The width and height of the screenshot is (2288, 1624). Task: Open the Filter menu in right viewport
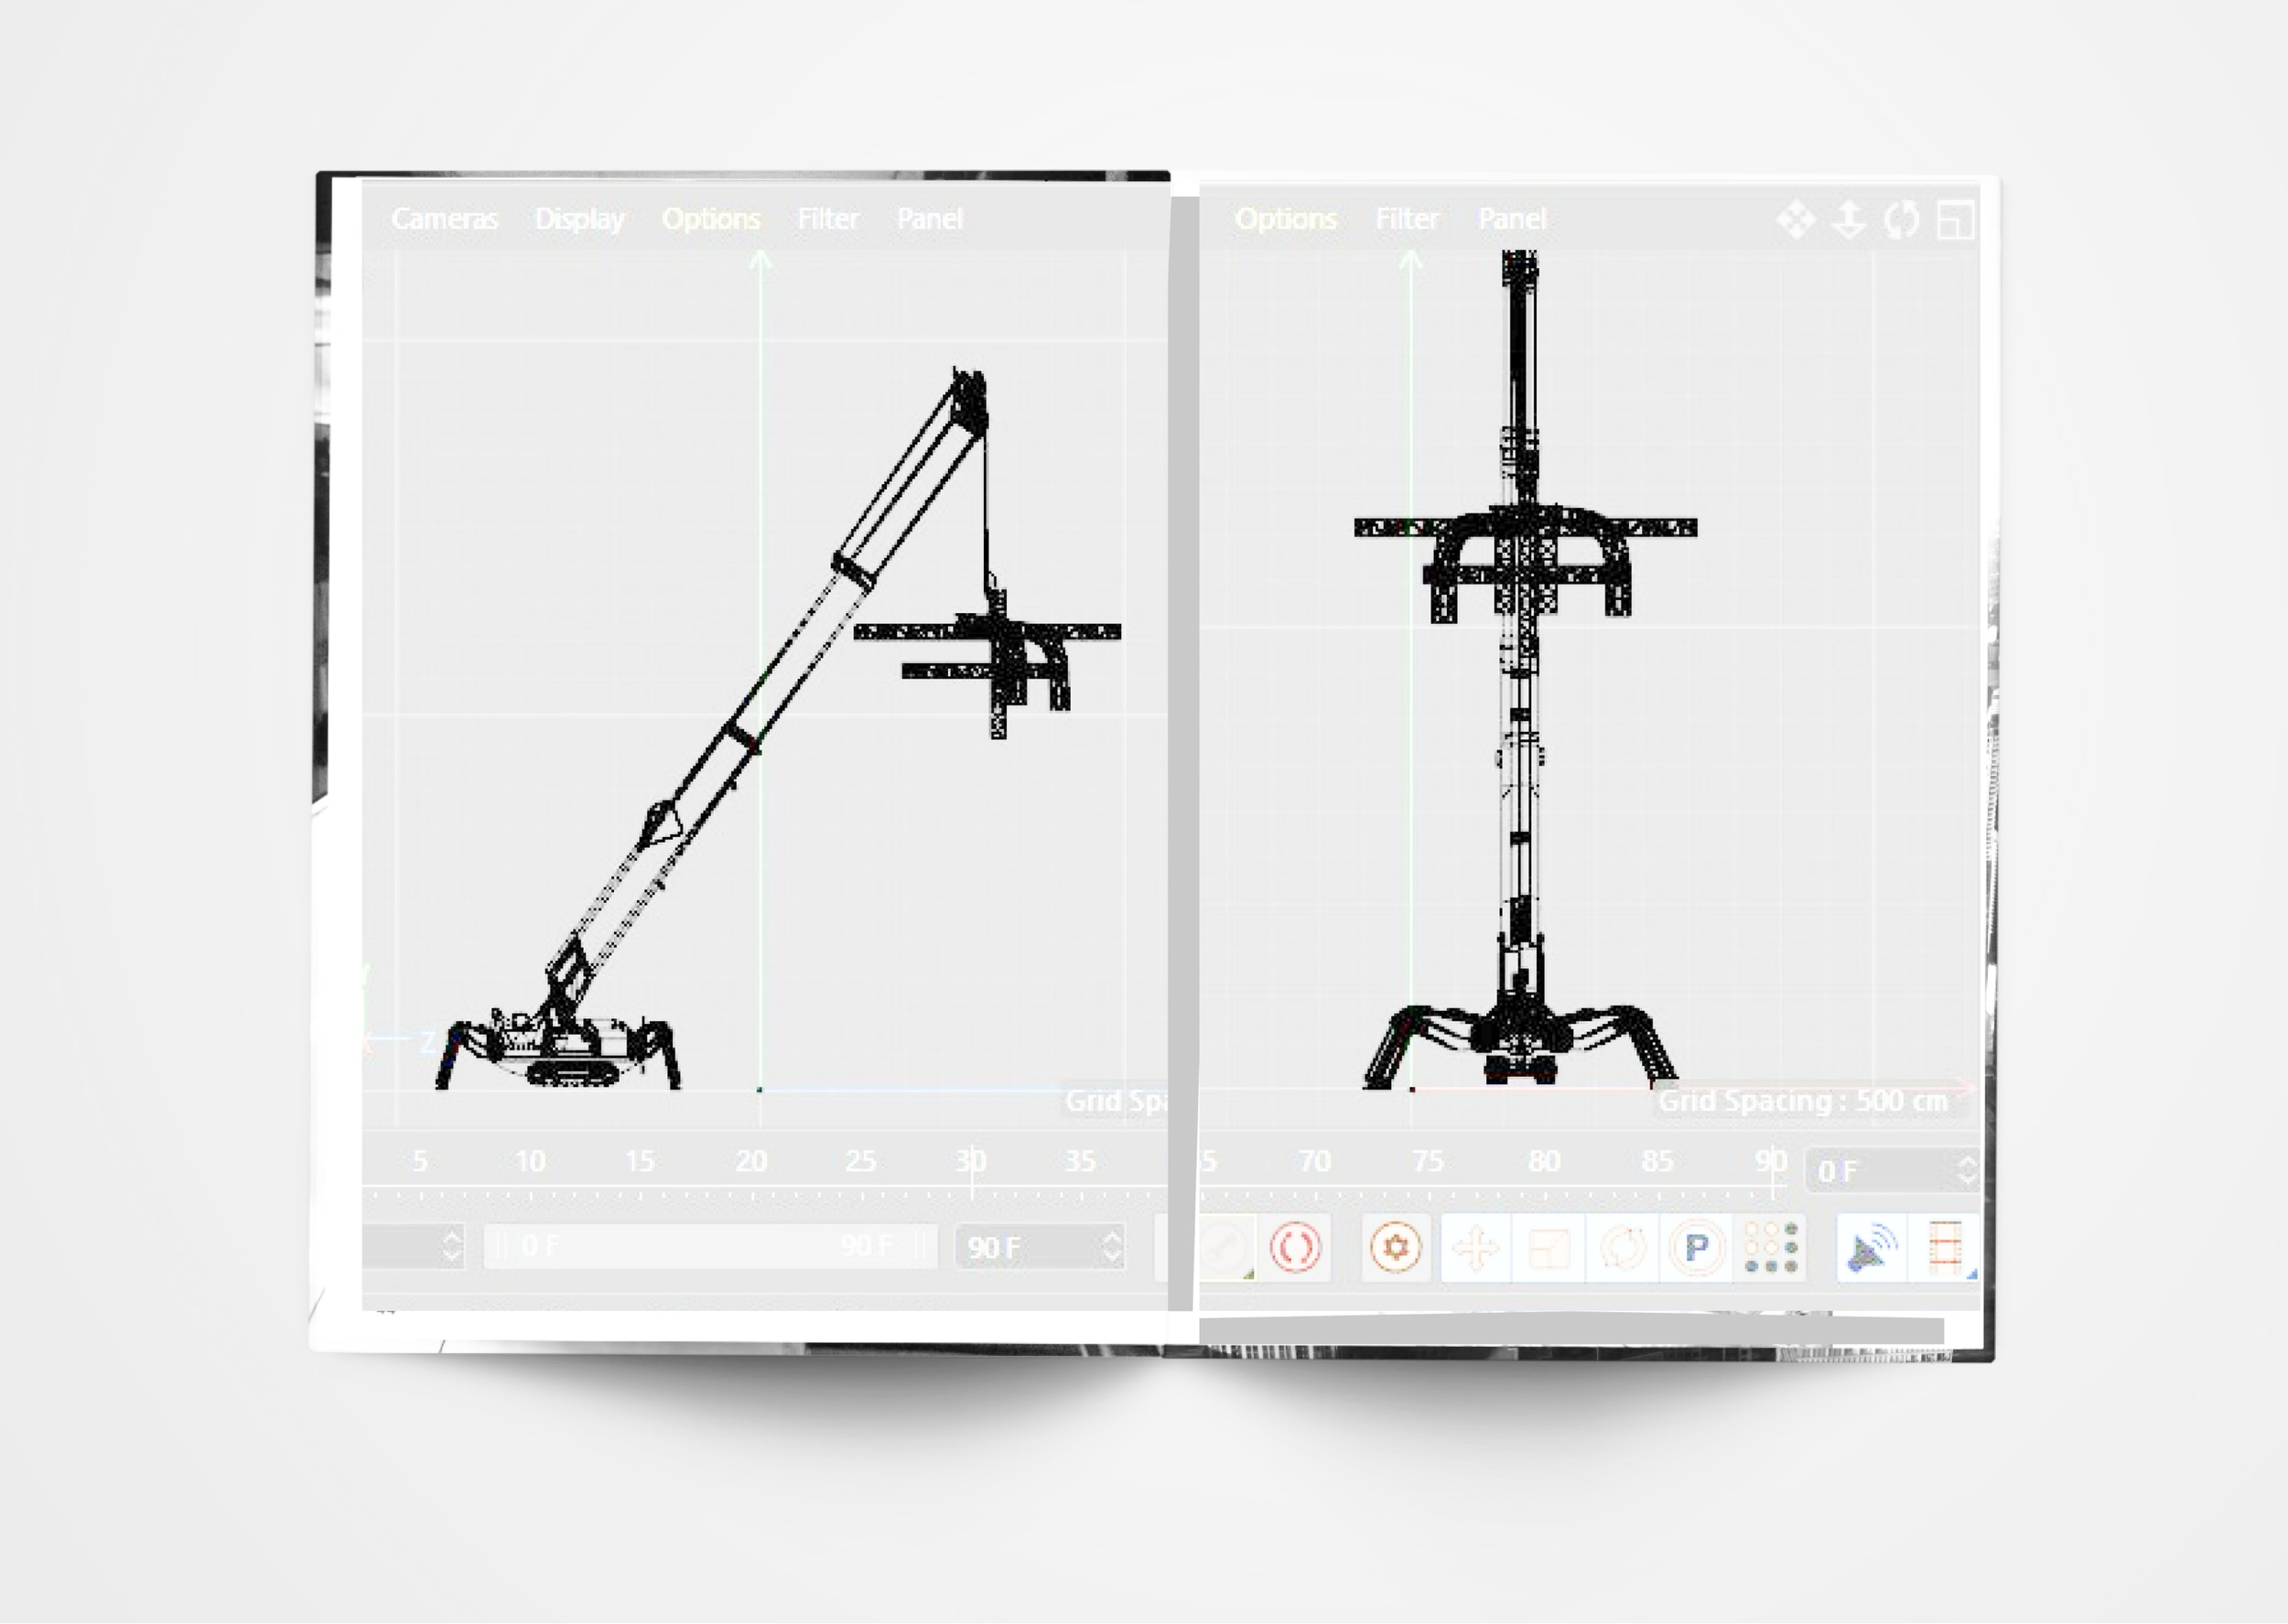[x=1406, y=219]
